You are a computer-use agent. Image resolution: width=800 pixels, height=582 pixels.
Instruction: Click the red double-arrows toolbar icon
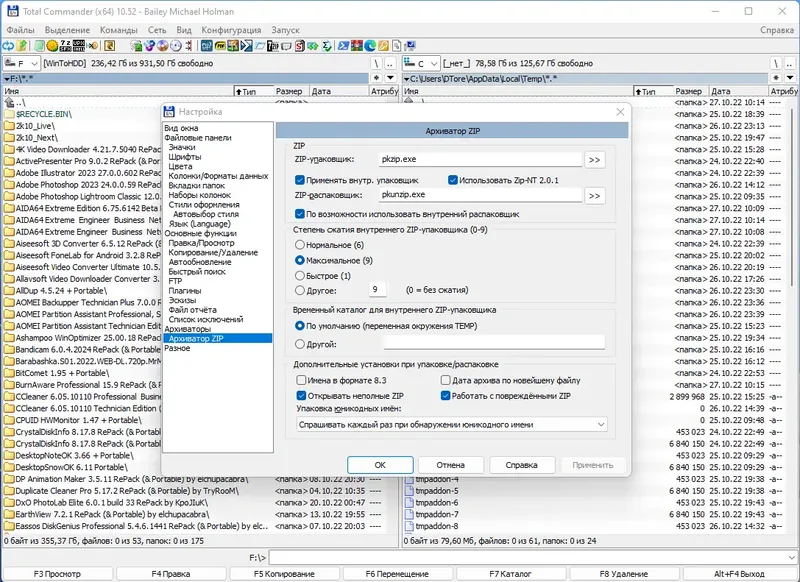coord(189,46)
